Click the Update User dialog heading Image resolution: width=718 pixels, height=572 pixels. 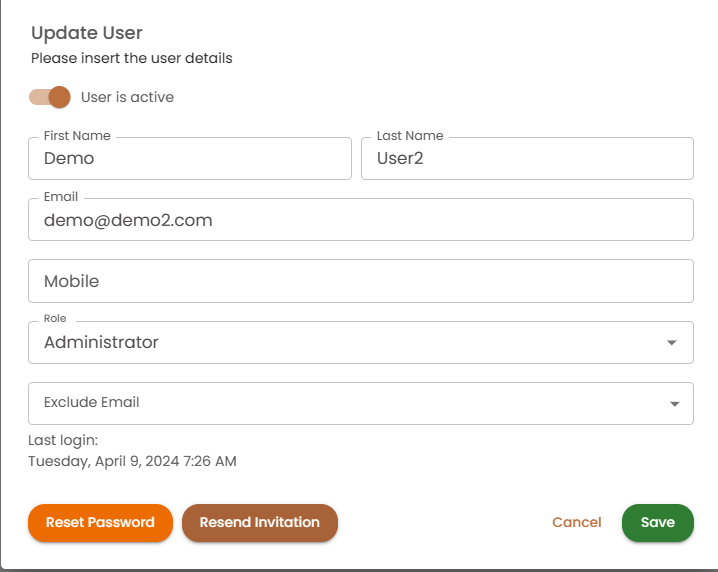pyautogui.click(x=87, y=33)
